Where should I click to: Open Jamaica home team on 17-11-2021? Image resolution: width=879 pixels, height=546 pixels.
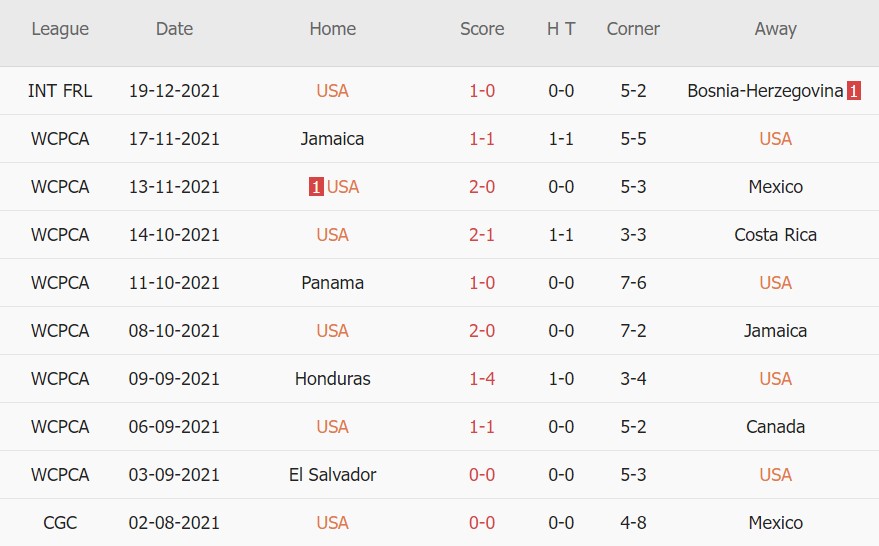pos(332,139)
